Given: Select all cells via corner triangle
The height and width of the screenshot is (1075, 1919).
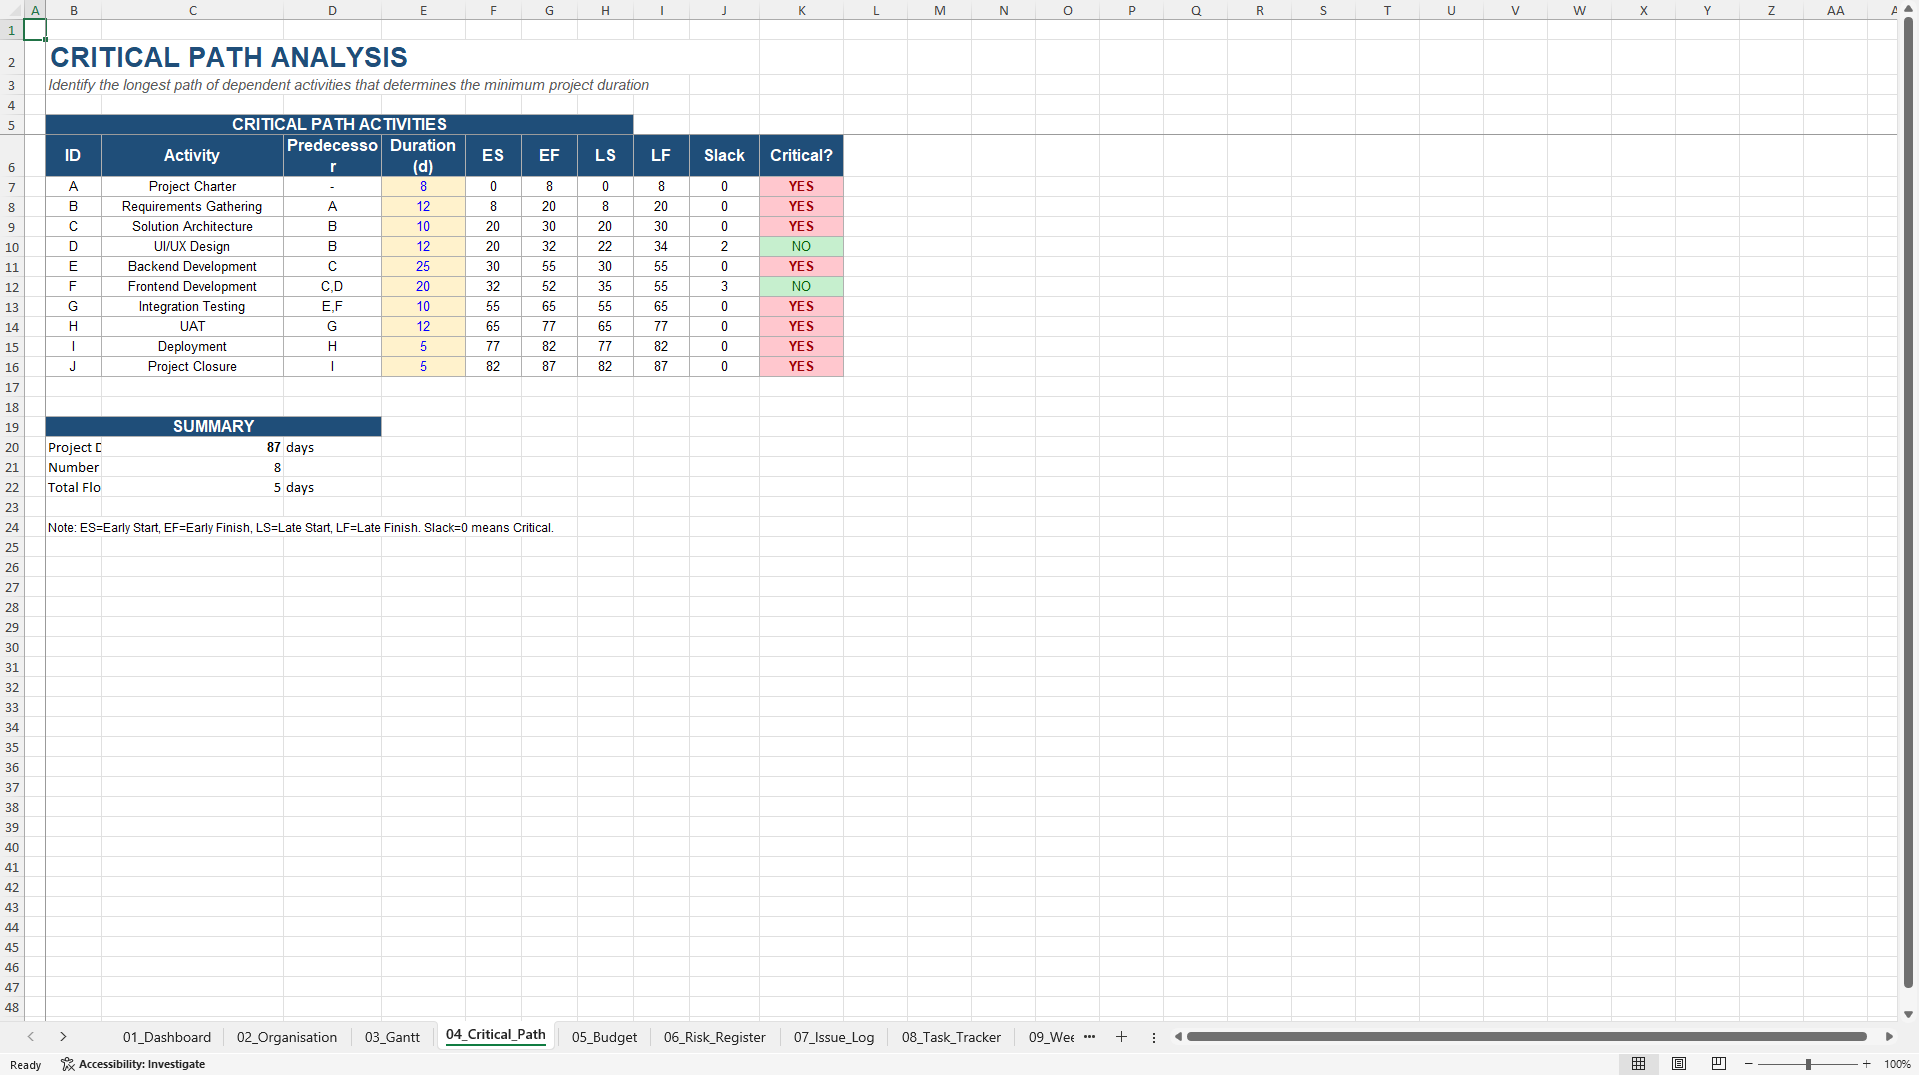Looking at the screenshot, I should pyautogui.click(x=11, y=10).
